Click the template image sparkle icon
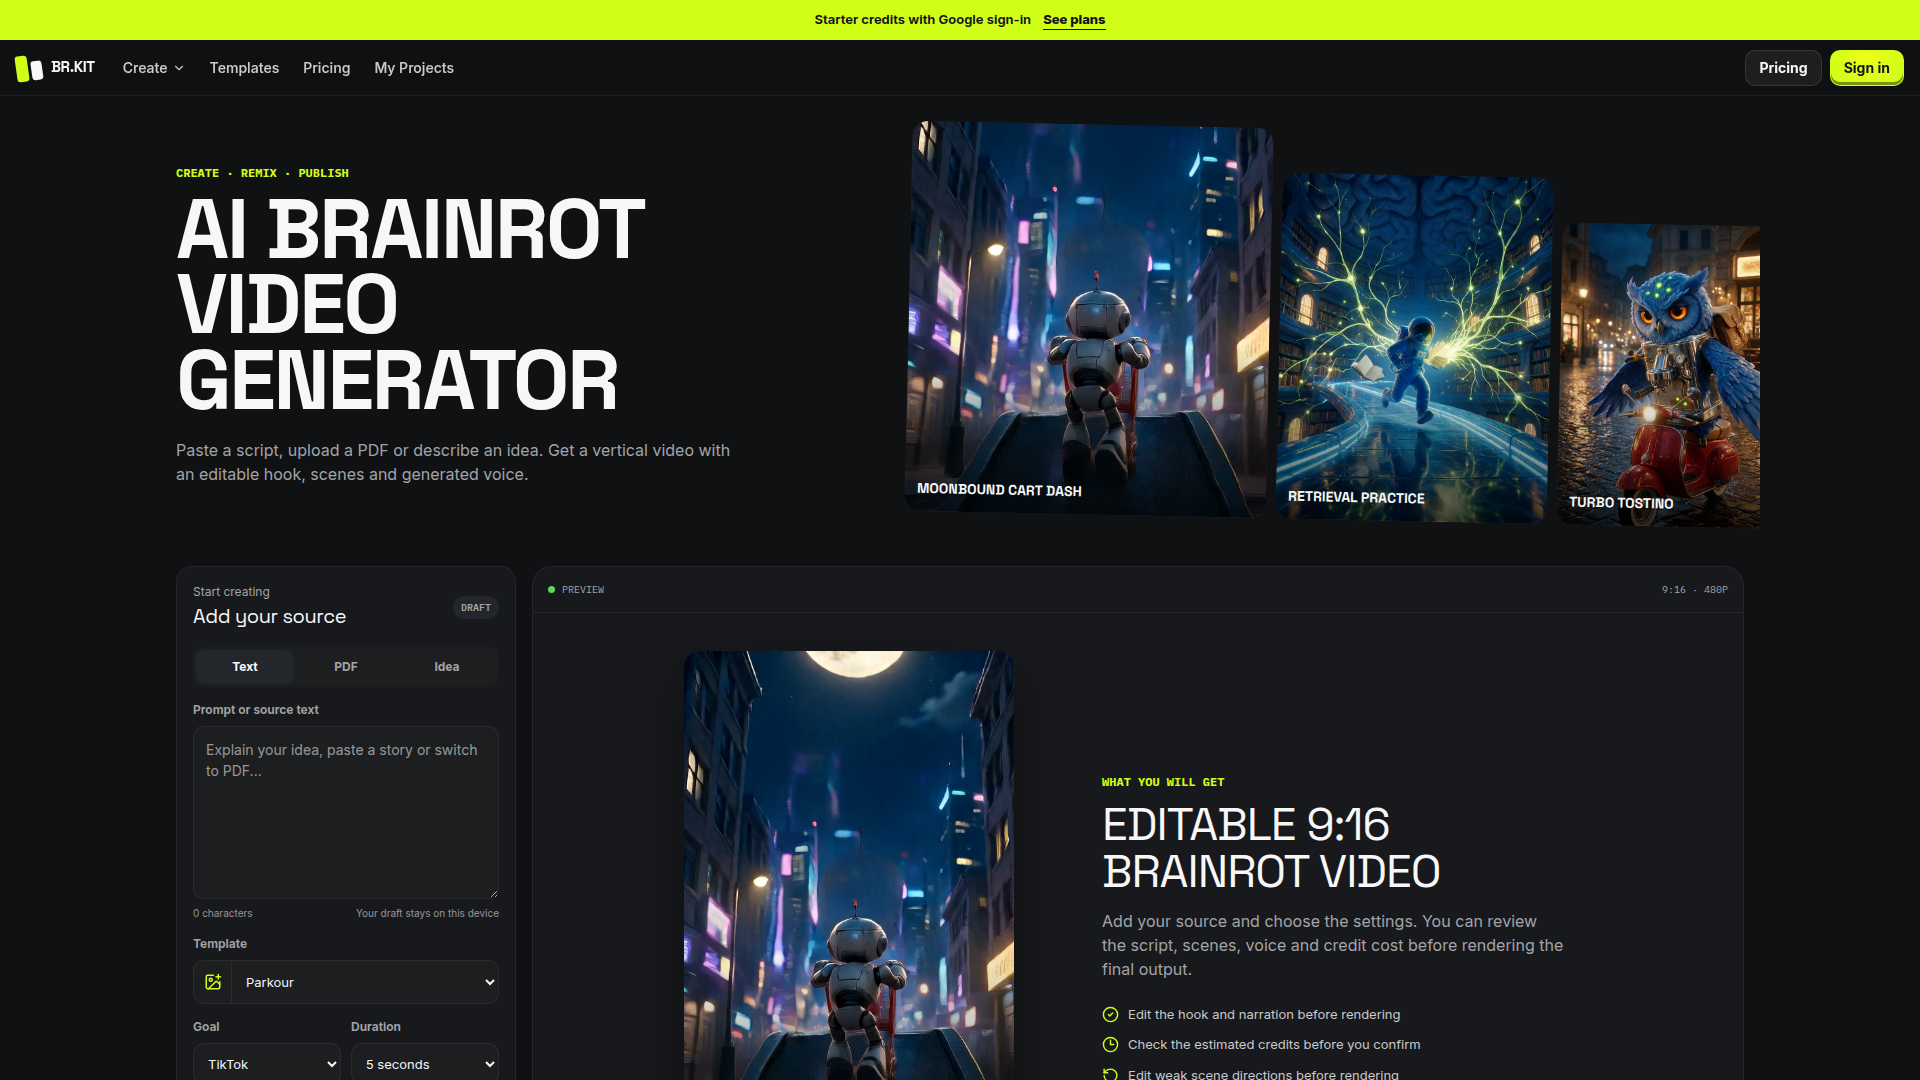 click(213, 982)
